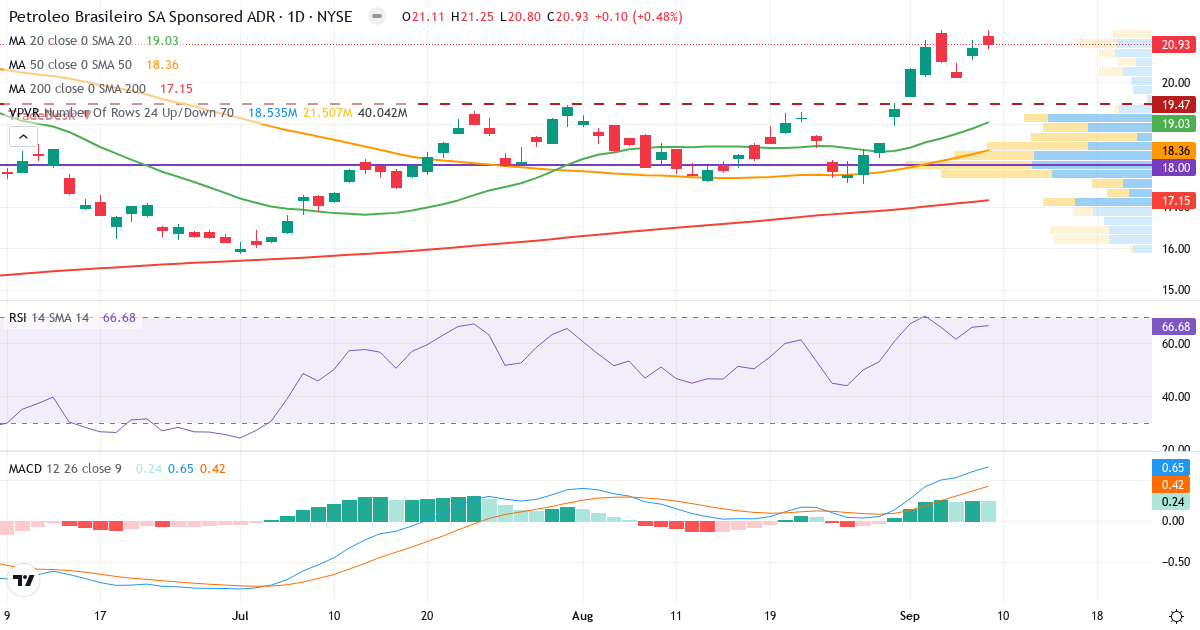The image size is (1200, 630).
Task: Click the VPVR up volume 18.535M
Action: pos(272,113)
